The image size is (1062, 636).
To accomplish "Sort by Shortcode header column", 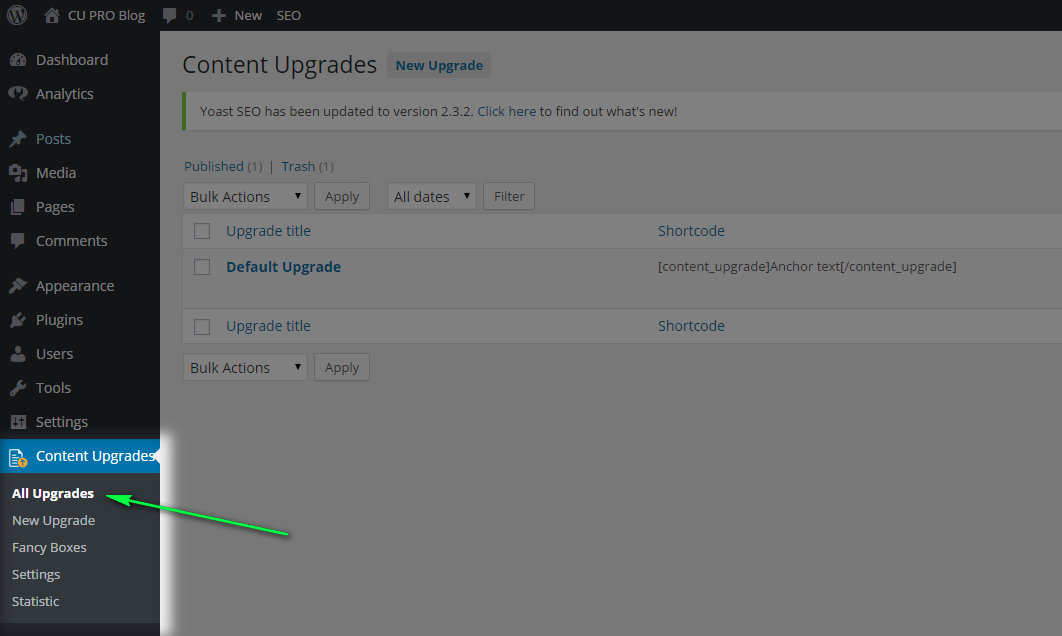I will coord(691,231).
